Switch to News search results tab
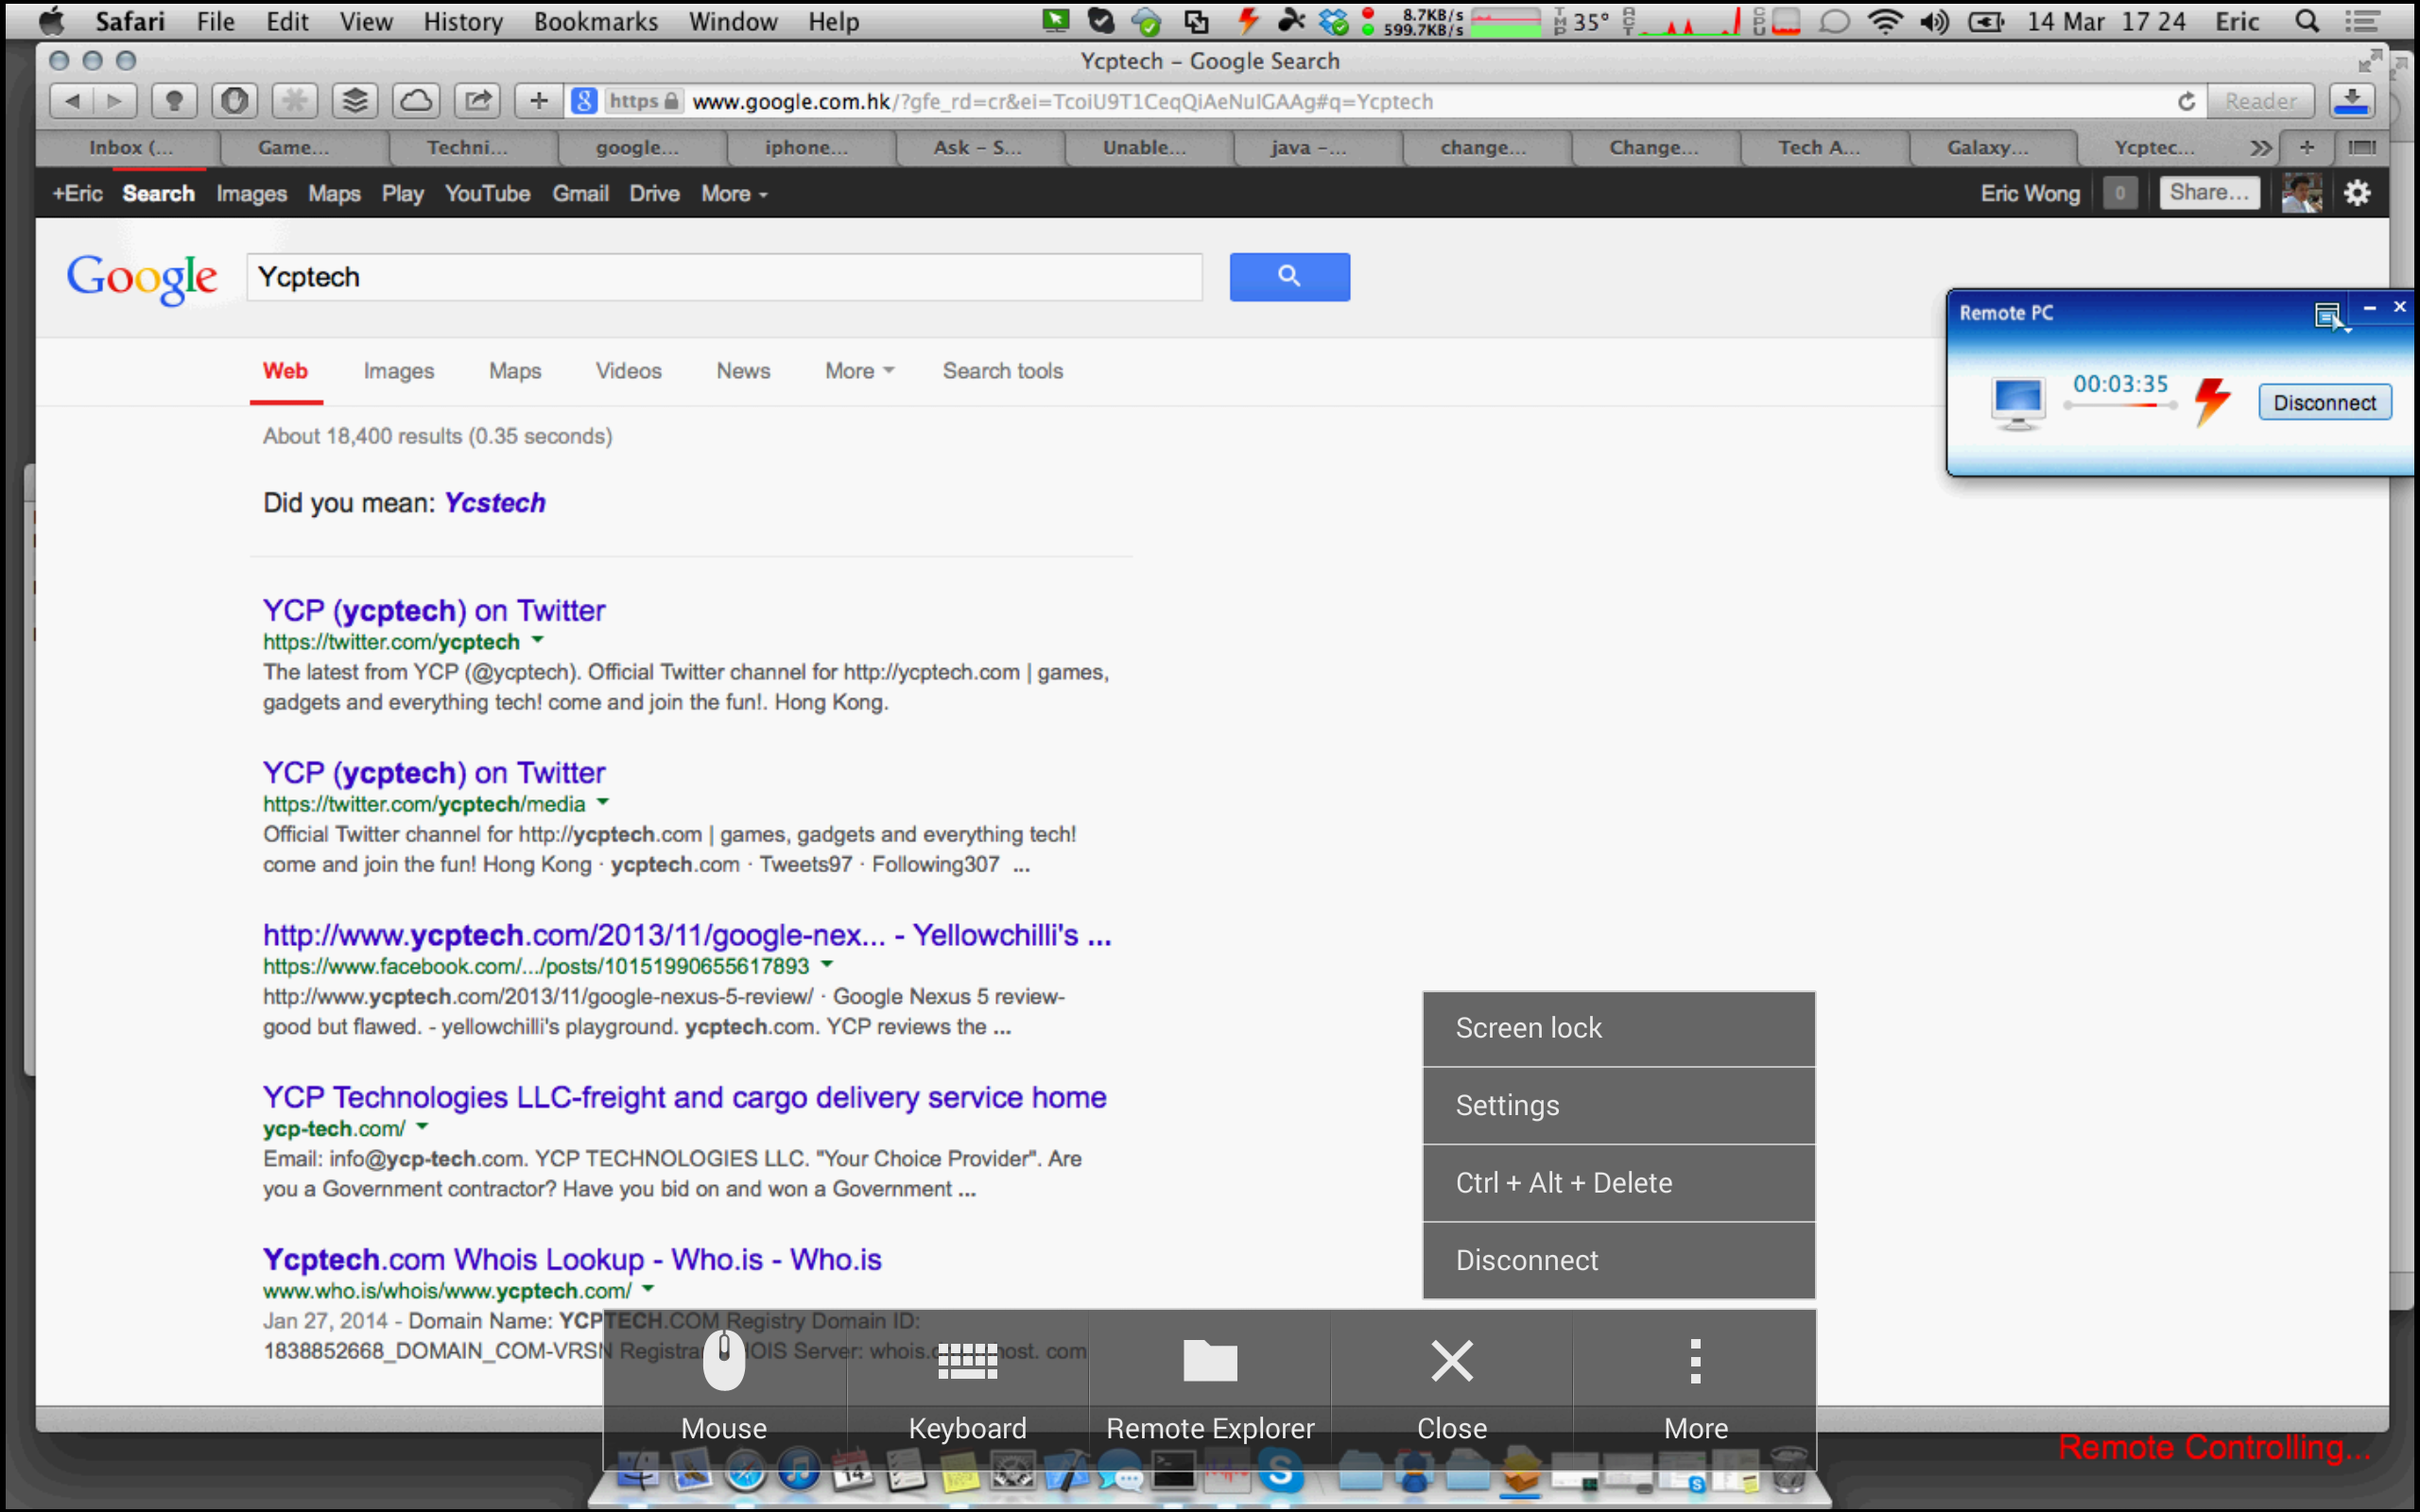The image size is (2420, 1512). 743,371
